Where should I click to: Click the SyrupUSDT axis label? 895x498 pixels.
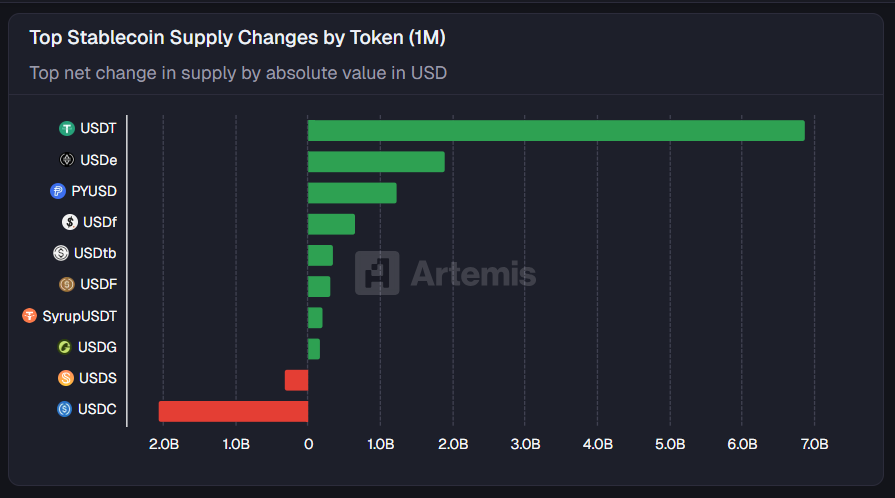(x=80, y=316)
